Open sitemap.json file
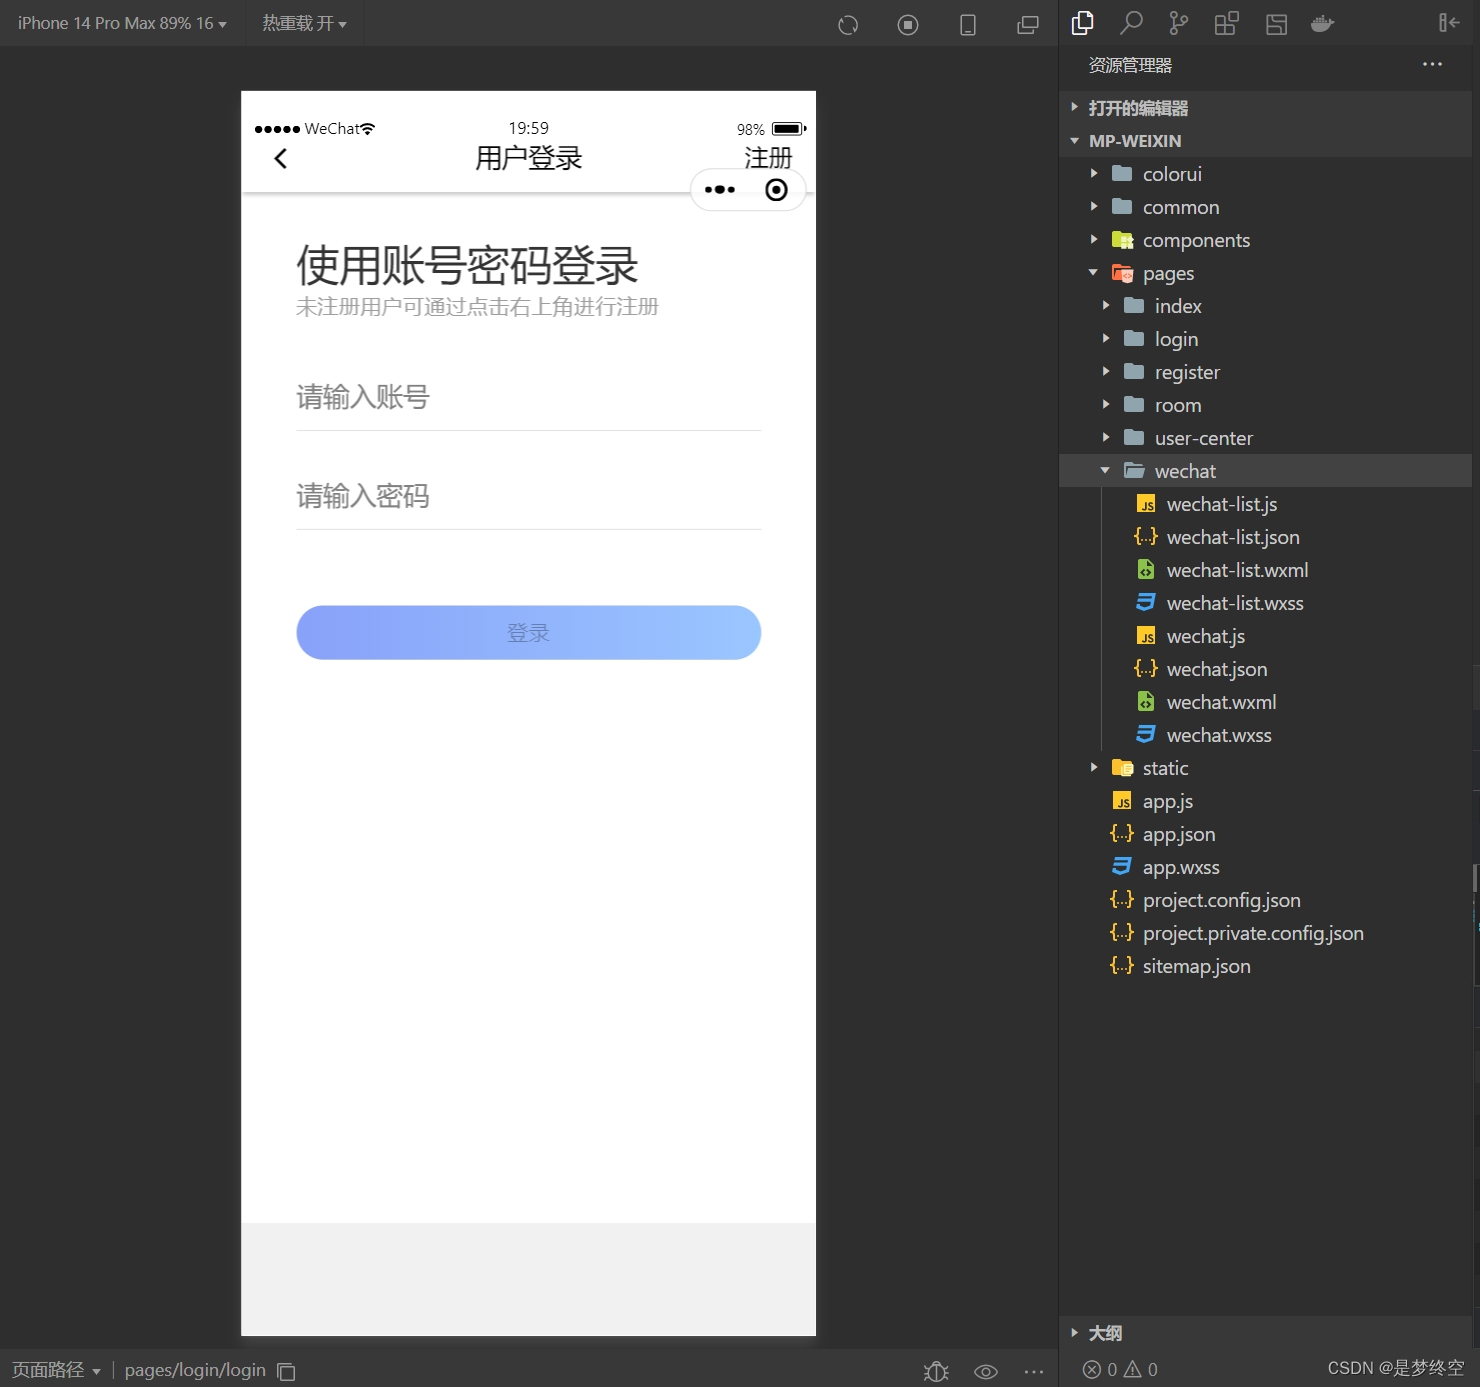 click(1265, 966)
